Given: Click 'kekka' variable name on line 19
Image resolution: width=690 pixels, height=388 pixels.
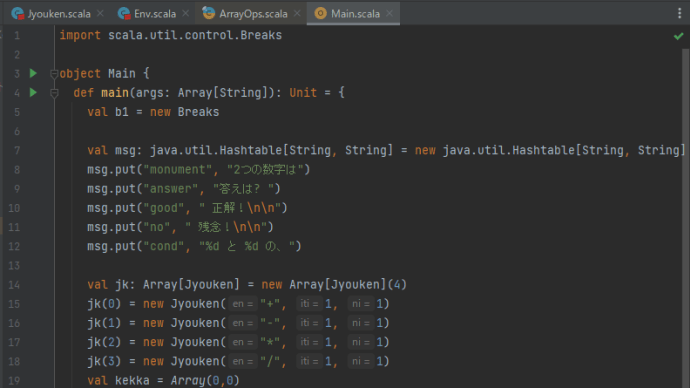Looking at the screenshot, I should [132, 381].
